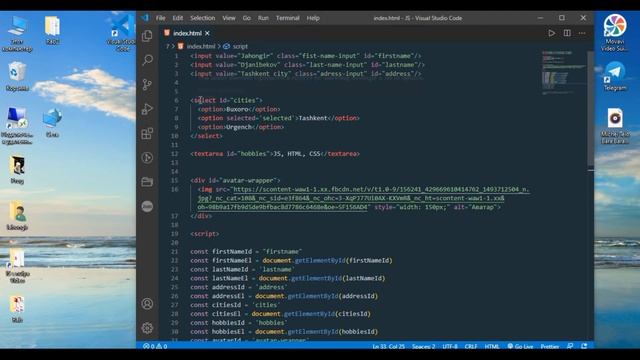Select the striped folder icon beside This PC

pos(52,30)
